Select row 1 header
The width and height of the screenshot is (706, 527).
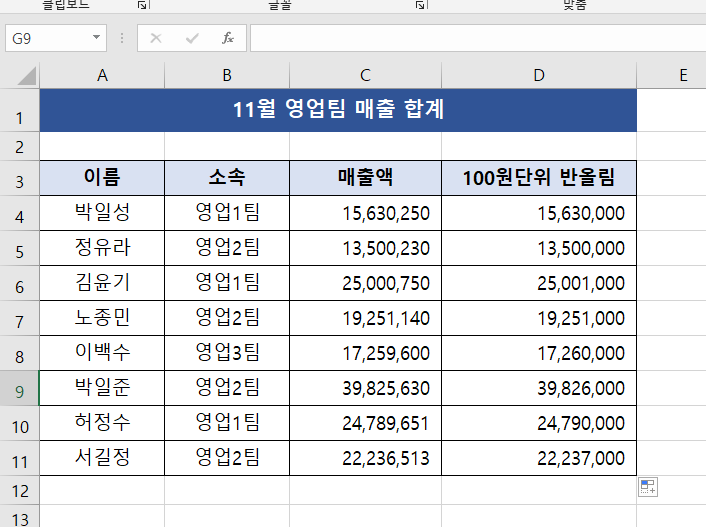tap(19, 110)
